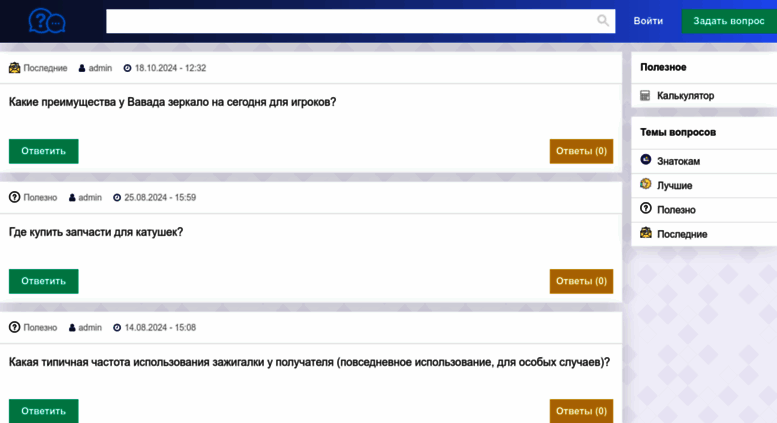Open the Знатокам topic
The image size is (777, 423).
[x=678, y=161]
